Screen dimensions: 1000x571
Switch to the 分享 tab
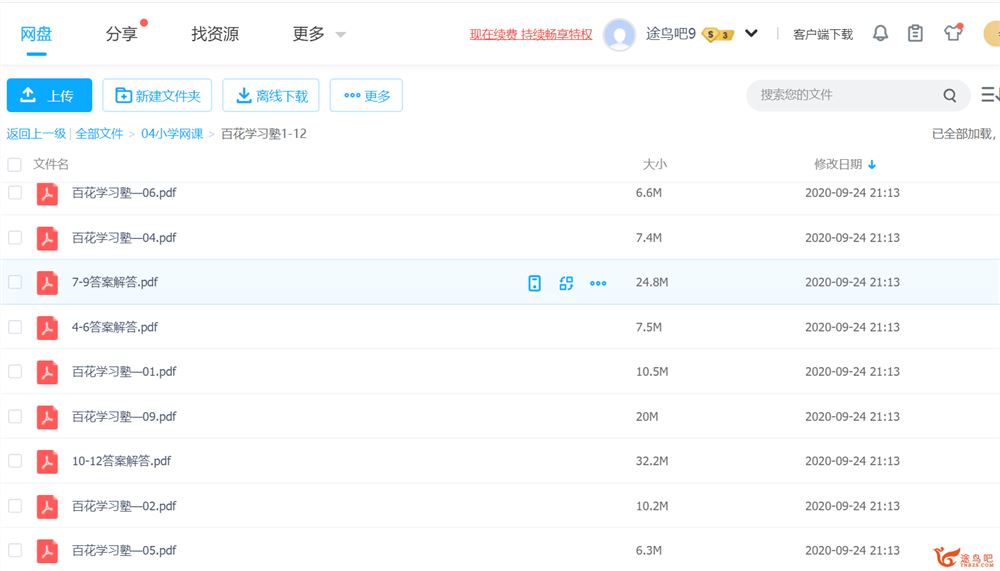[121, 34]
